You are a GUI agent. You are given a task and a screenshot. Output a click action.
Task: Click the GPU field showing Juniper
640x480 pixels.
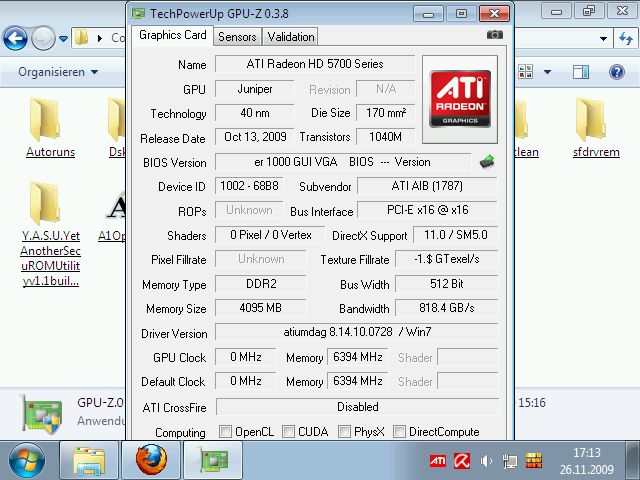click(x=254, y=89)
